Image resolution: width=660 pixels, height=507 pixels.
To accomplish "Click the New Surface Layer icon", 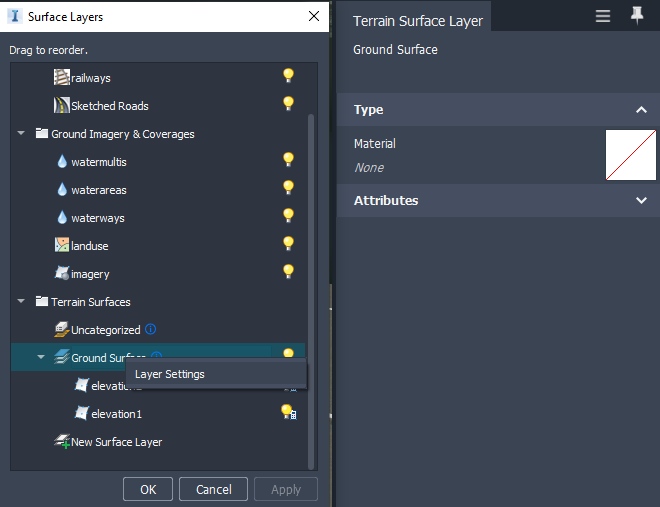I will coord(62,441).
